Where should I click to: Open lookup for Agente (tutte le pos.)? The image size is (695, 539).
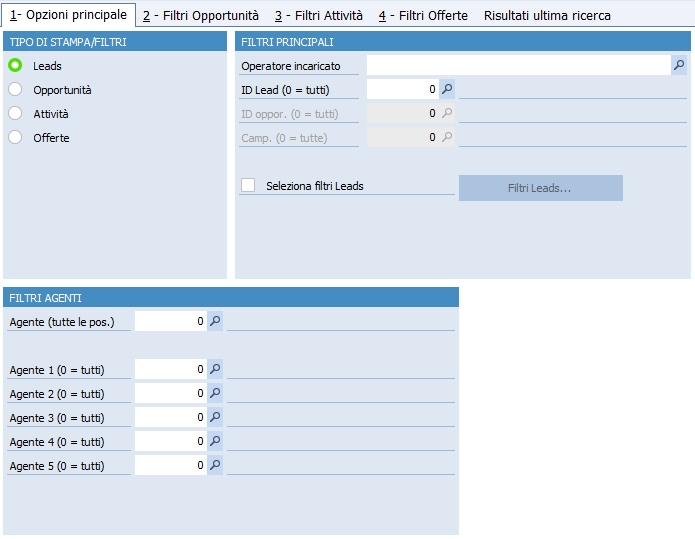click(x=215, y=321)
